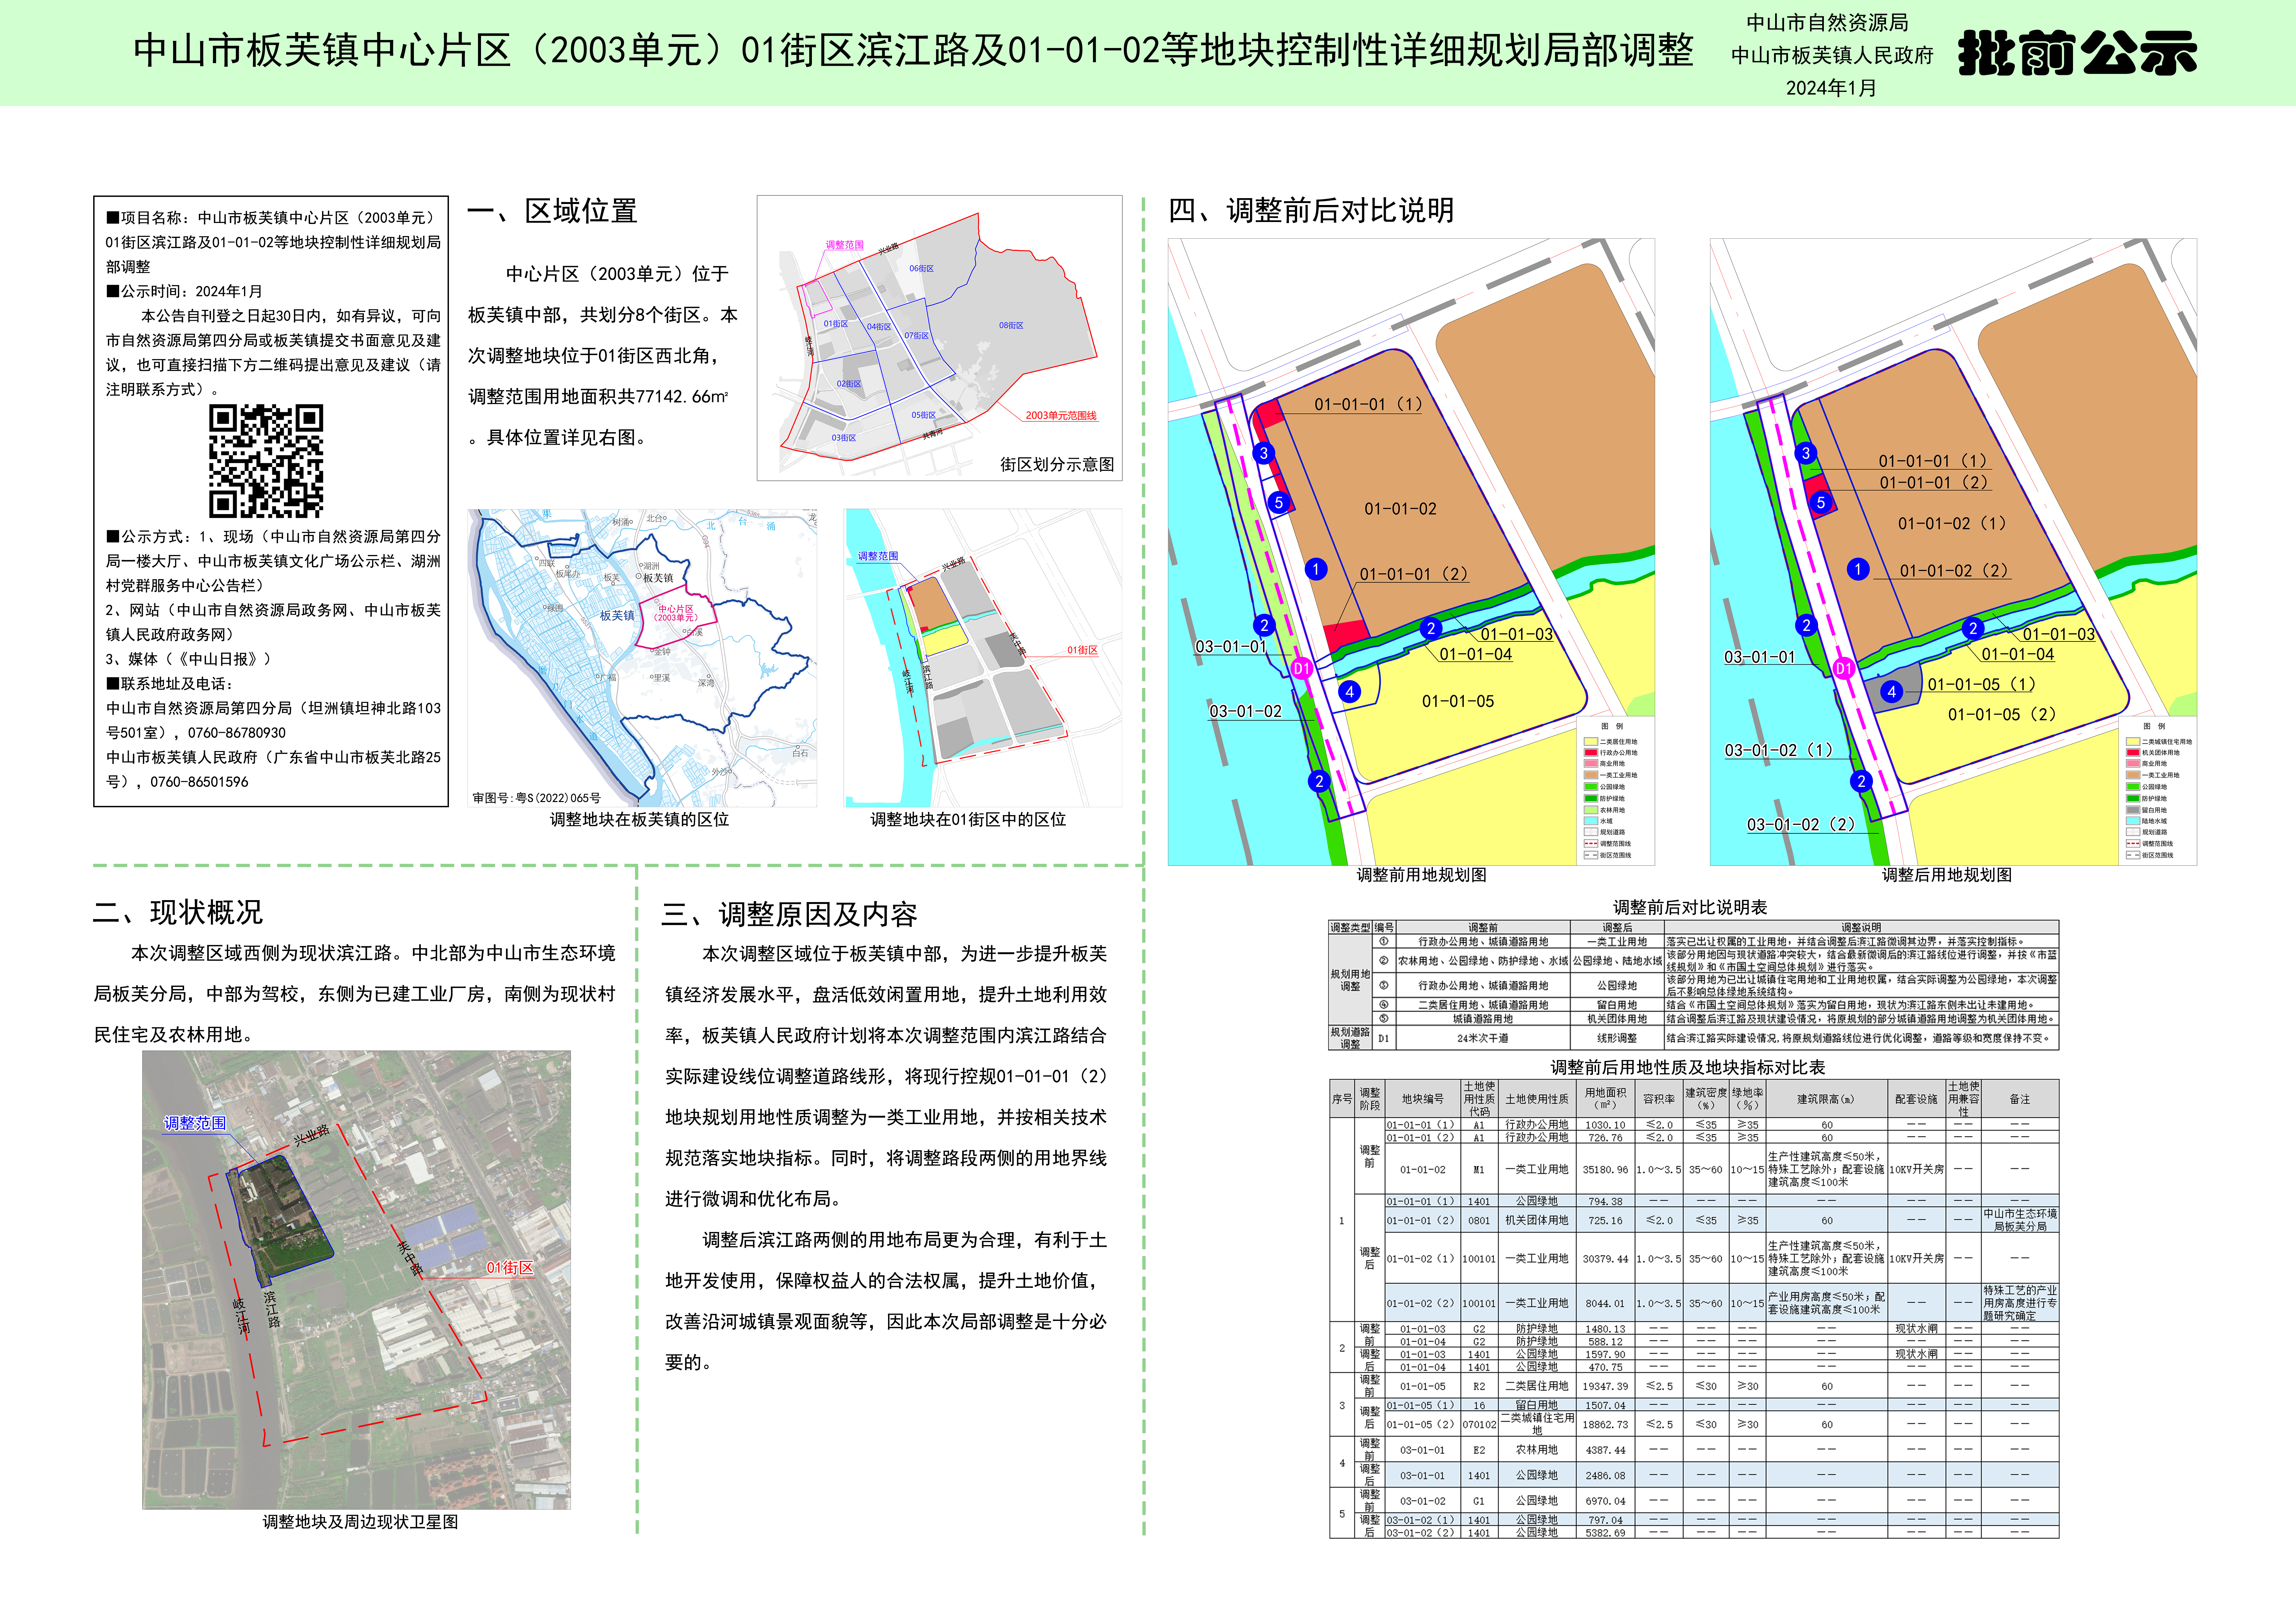This screenshot has height=1624, width=2296.
Task: Click map approval number 审图号：粤S(2022)065号
Action: coord(537,798)
